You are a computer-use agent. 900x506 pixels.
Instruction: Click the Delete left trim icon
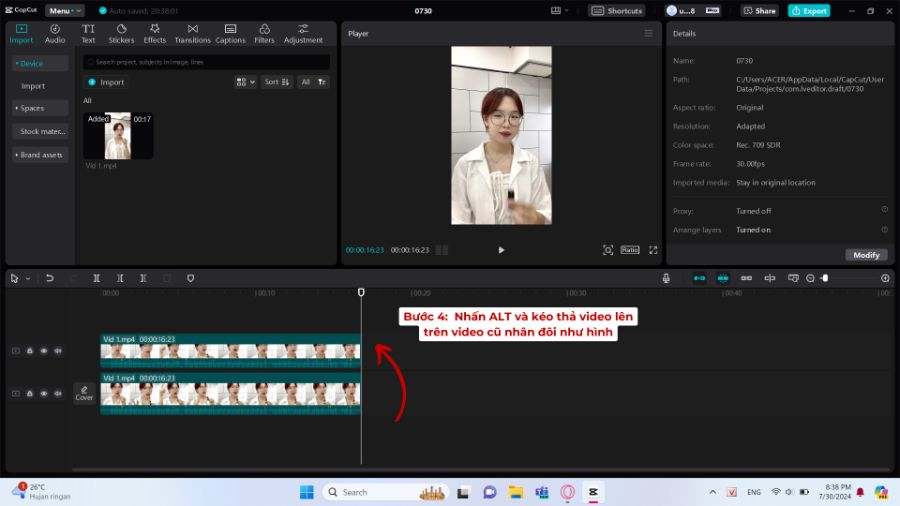[x=120, y=278]
